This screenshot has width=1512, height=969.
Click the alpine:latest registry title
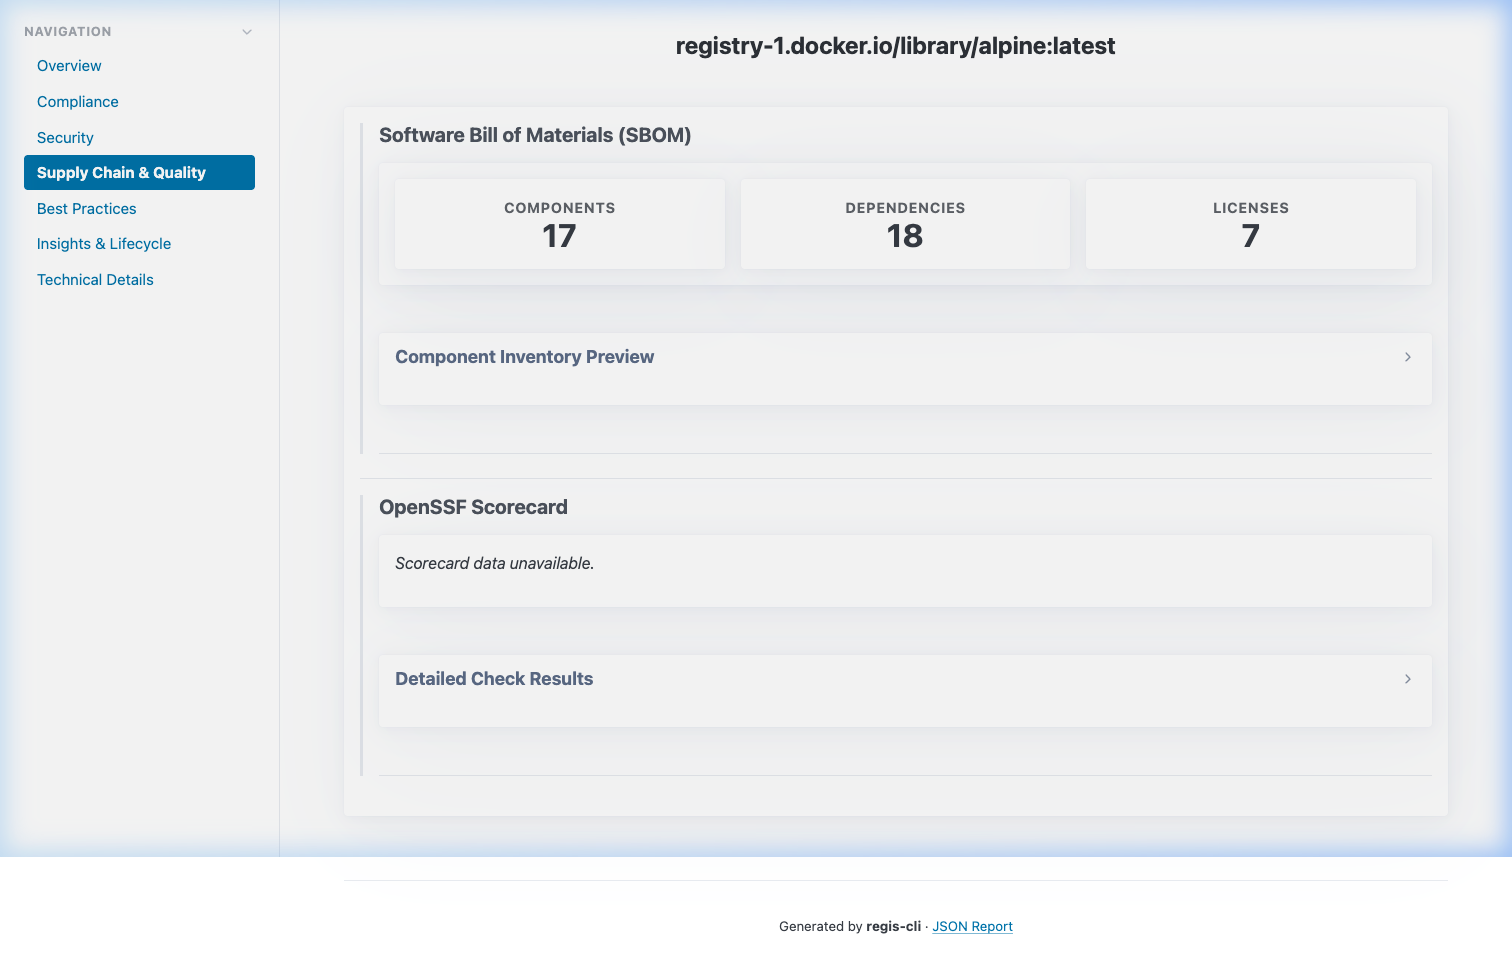coord(895,46)
